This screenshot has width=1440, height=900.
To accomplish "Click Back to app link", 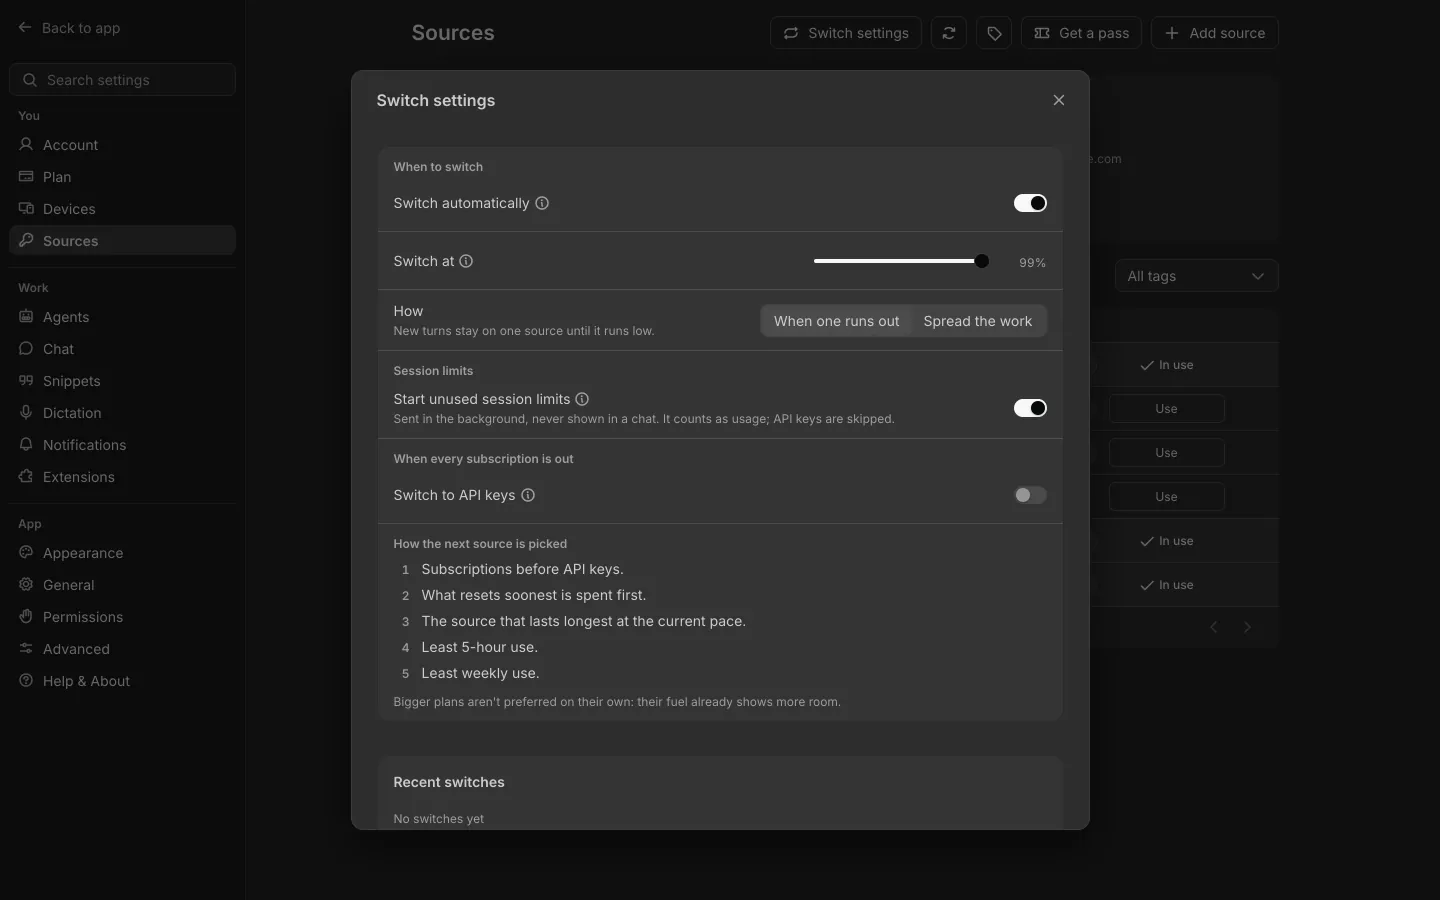I will click(69, 28).
